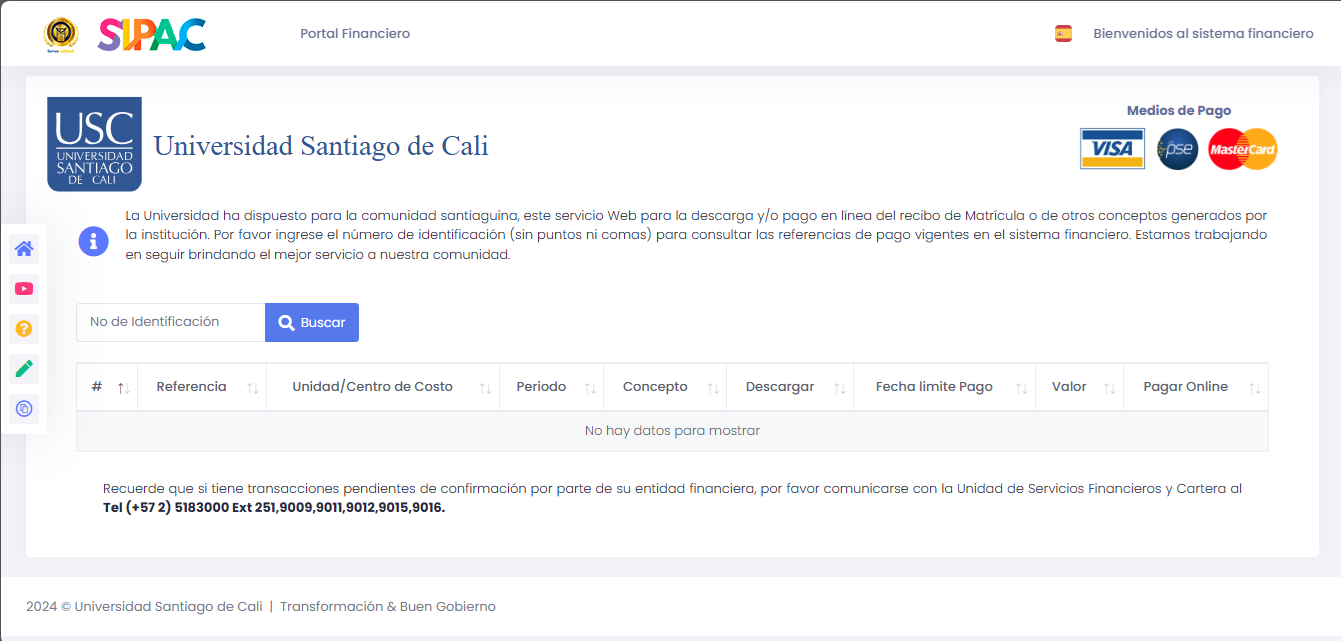The width and height of the screenshot is (1341, 641).
Task: Click the home icon in left sidebar
Action: 24,249
